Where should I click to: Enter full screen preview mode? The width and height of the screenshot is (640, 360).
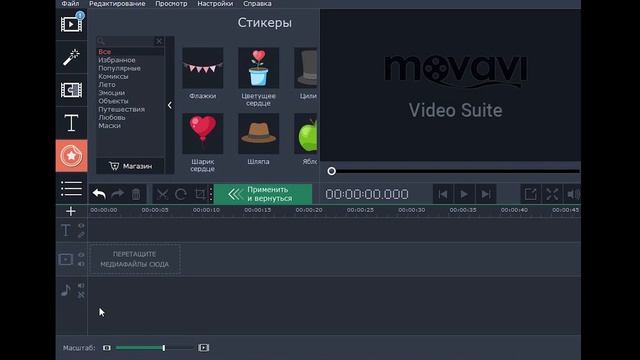[x=552, y=194]
